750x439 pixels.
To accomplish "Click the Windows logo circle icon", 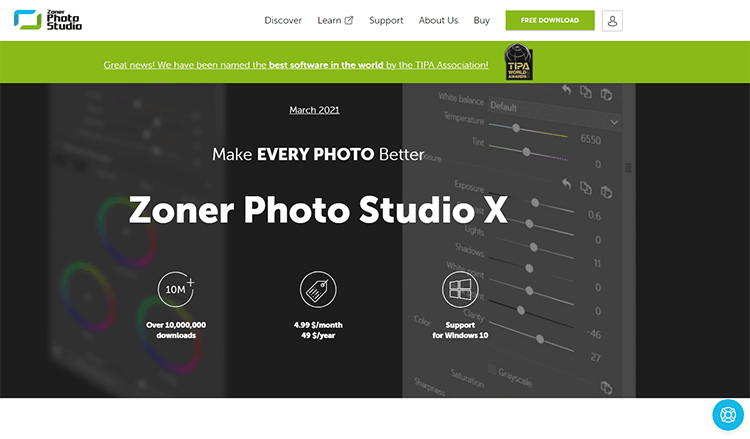I will (459, 289).
